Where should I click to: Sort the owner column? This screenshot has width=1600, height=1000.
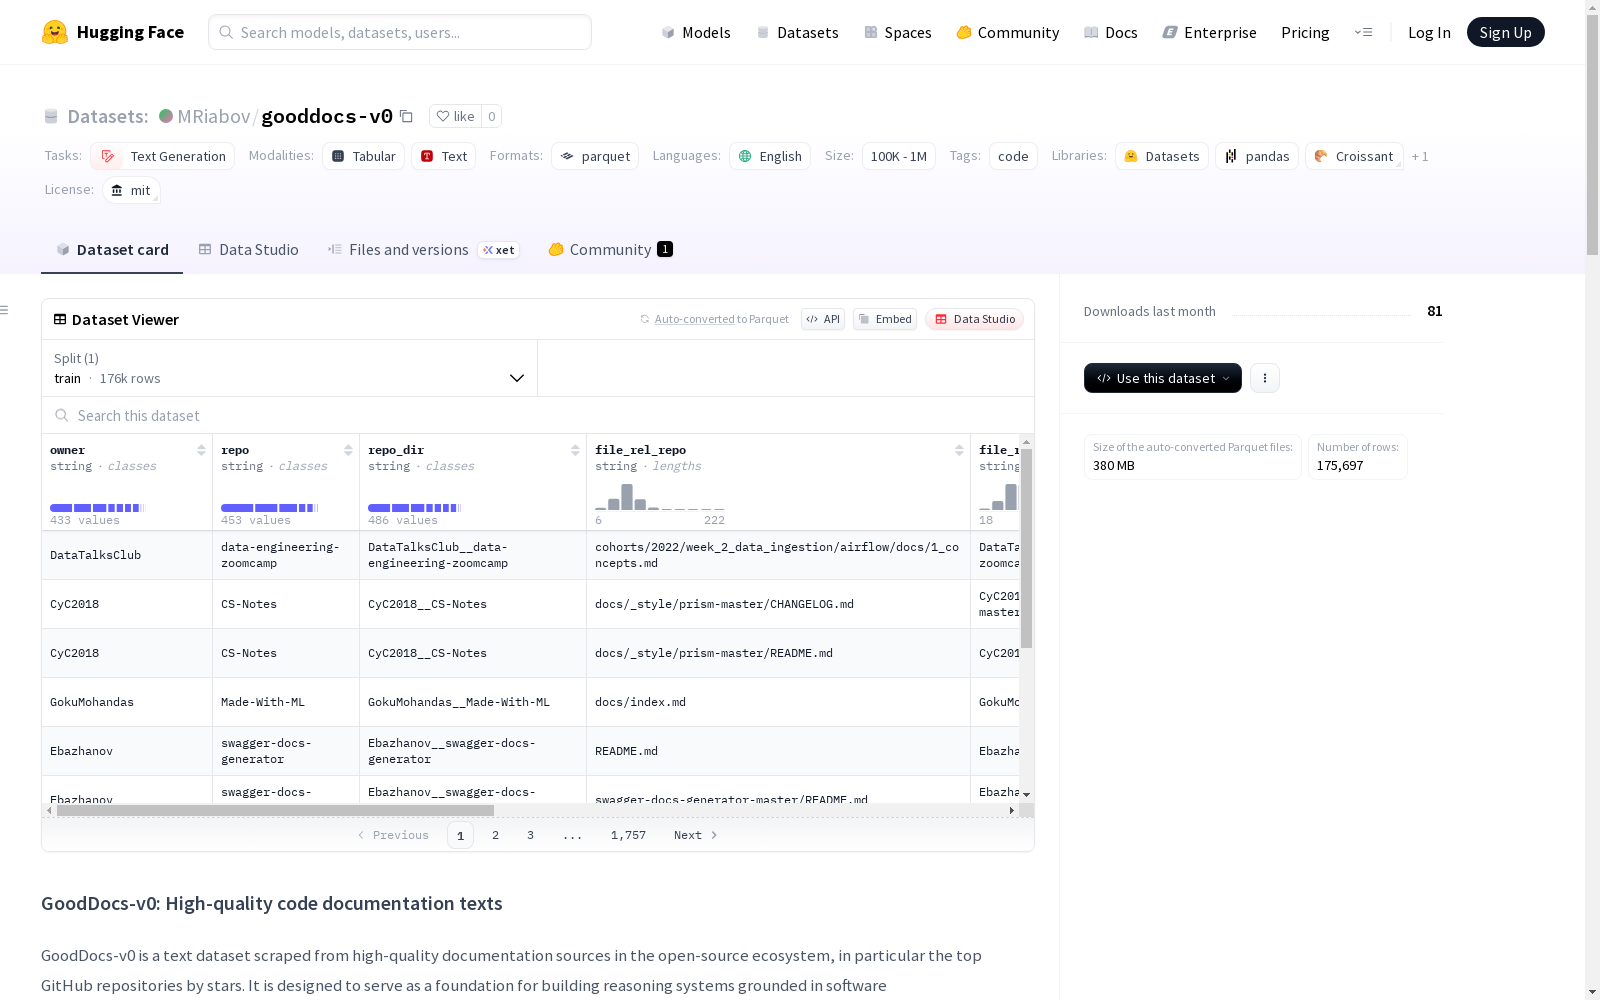click(201, 450)
